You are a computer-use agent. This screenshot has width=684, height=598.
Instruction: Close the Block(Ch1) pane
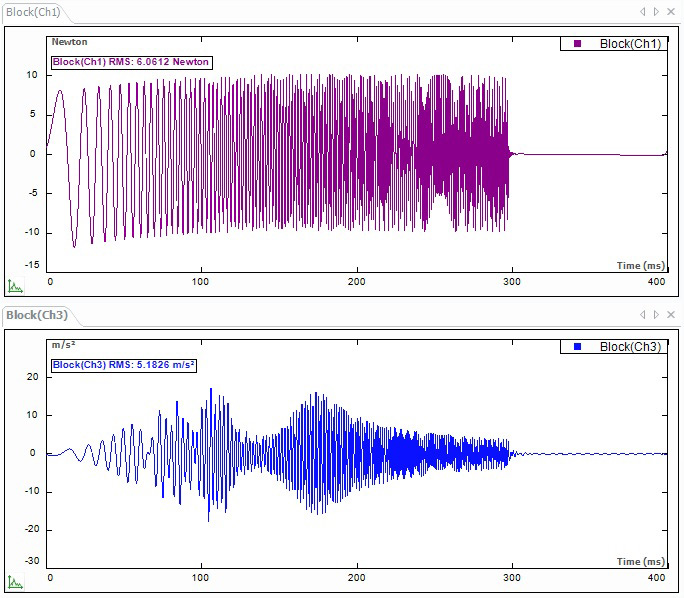coord(671,12)
